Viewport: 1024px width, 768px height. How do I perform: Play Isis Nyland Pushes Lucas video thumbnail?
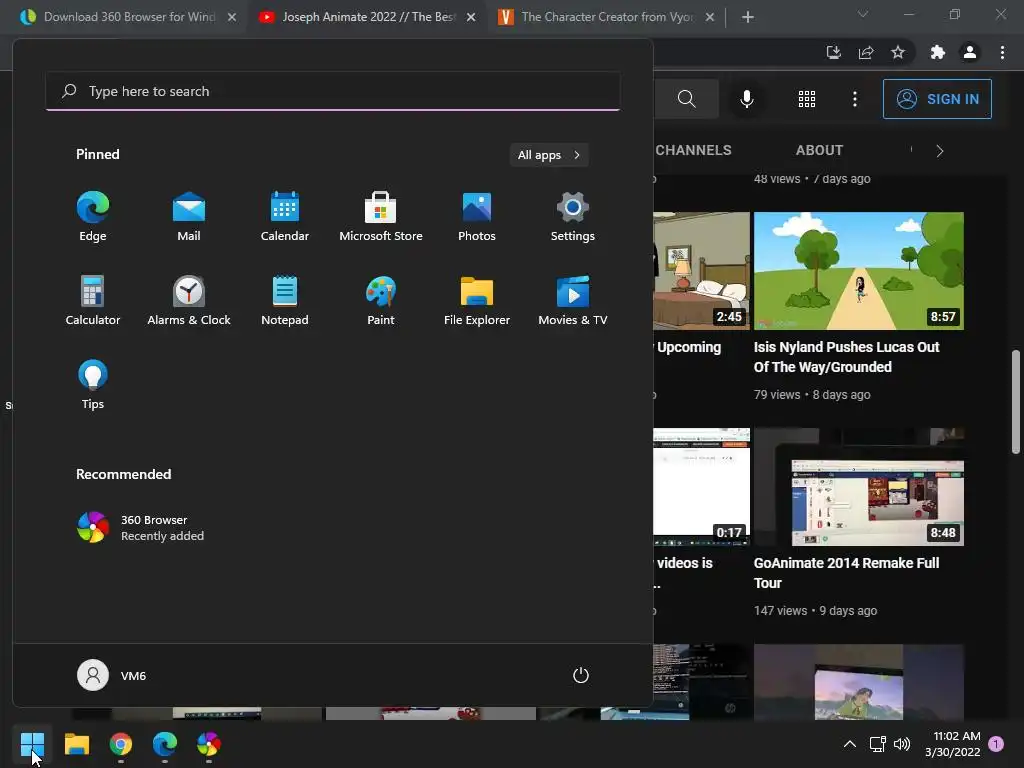858,270
